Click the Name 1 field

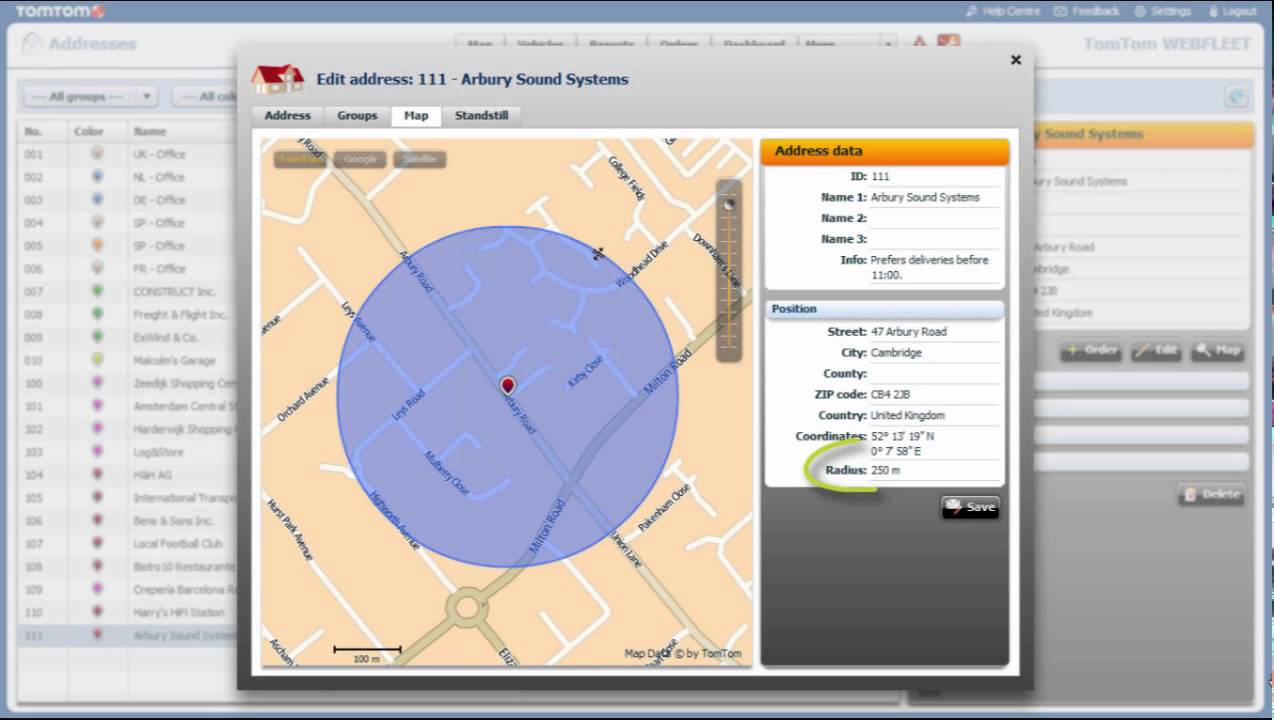coord(935,197)
